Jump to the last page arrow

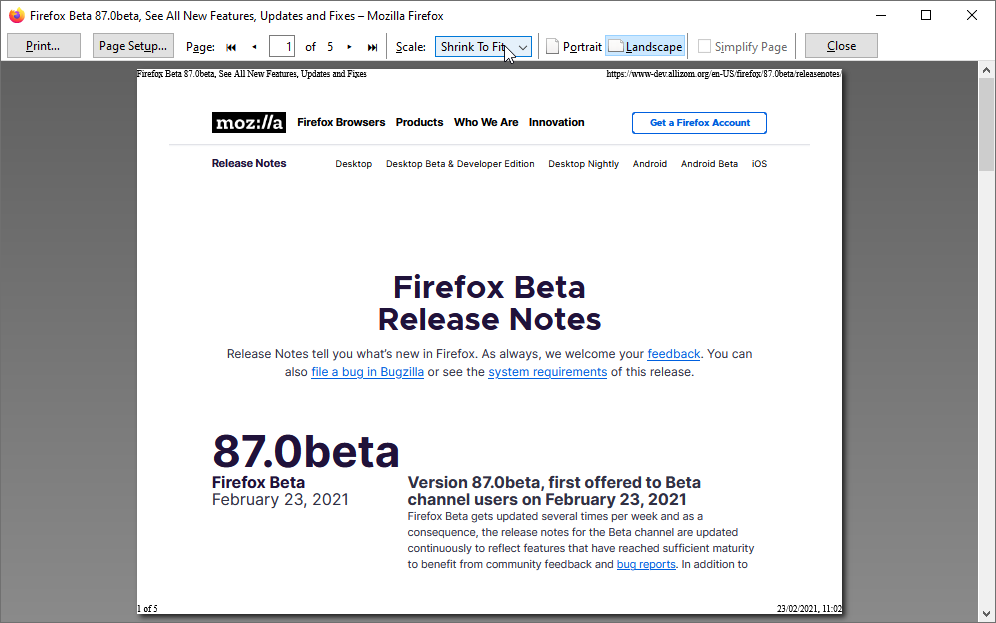pos(372,47)
